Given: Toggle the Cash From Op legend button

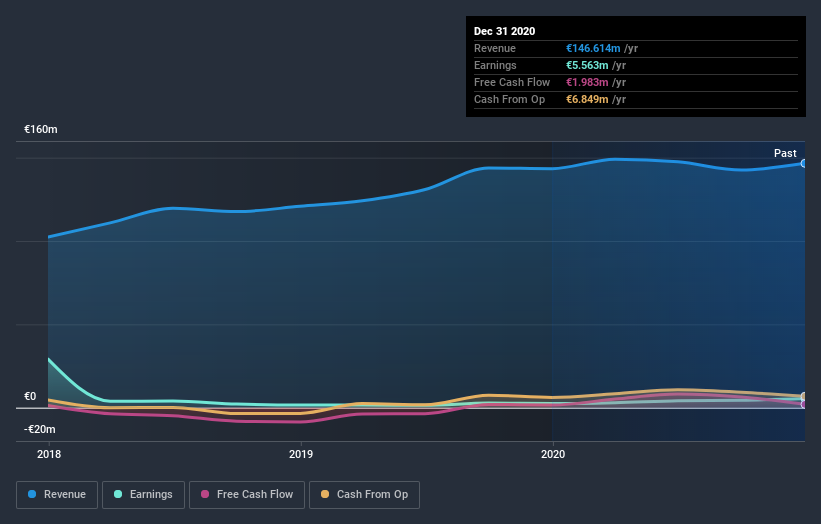Looking at the screenshot, I should coord(364,495).
